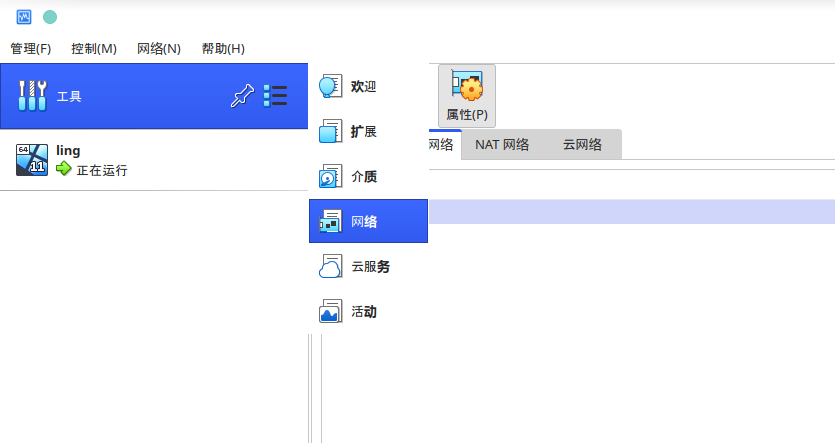Click the pin icon in Tools header
Screen dimensions: 835x443
coord(241,96)
